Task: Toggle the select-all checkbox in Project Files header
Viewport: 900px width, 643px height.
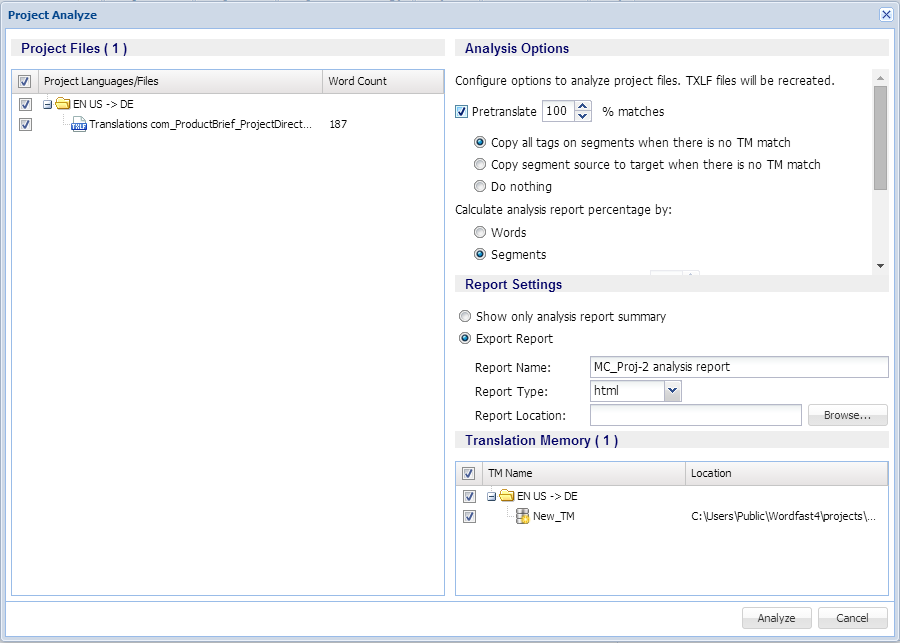Action: pyautogui.click(x=25, y=82)
